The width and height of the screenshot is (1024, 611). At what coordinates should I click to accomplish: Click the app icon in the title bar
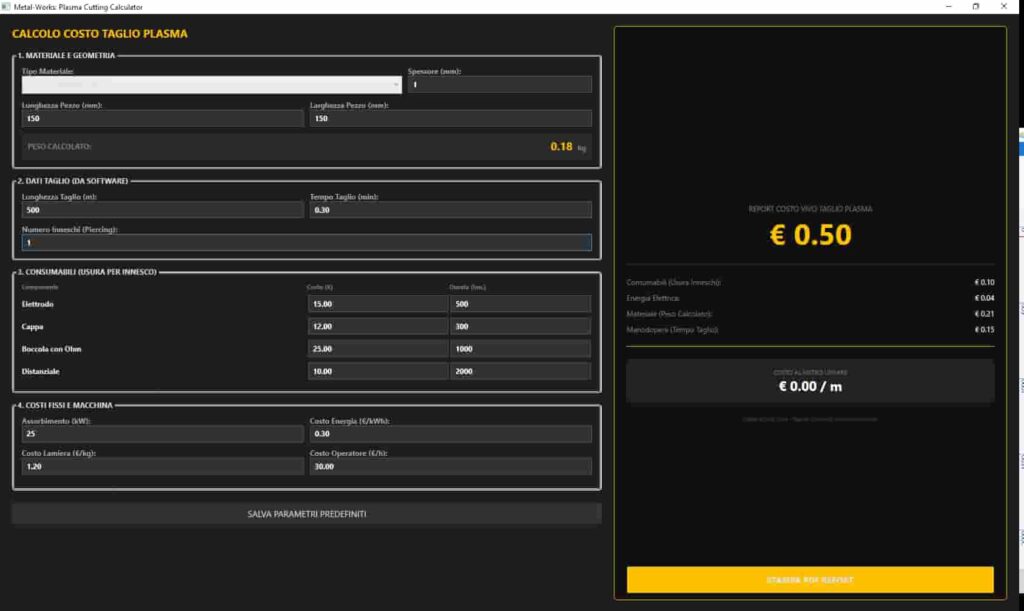[7, 7]
